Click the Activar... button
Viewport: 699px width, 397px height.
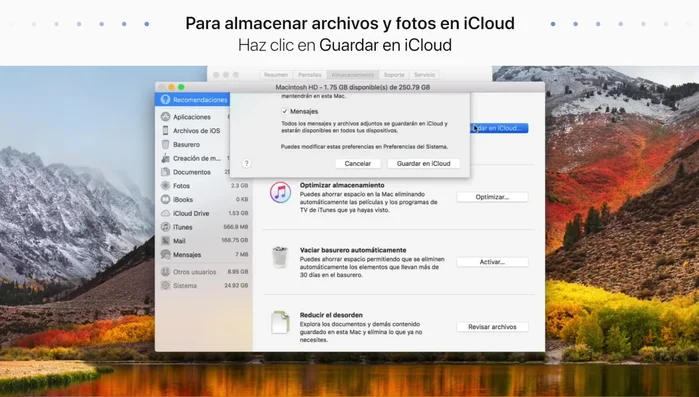pos(492,262)
